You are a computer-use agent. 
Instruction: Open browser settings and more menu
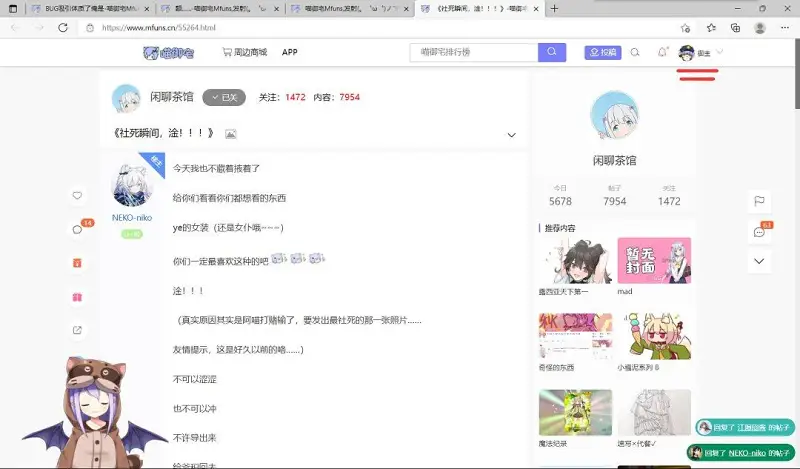coord(785,28)
